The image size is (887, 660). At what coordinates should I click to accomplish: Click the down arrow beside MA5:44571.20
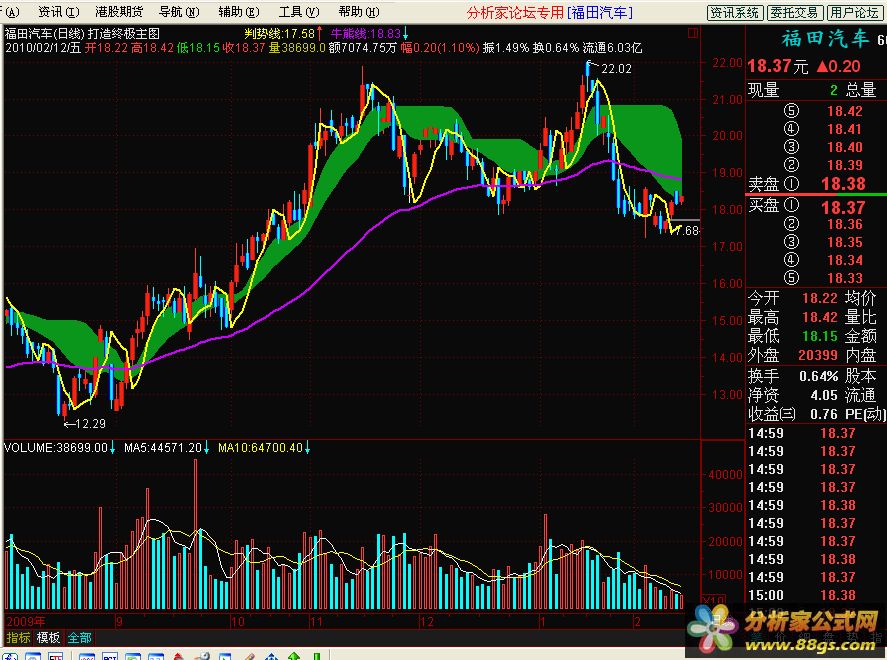point(206,448)
